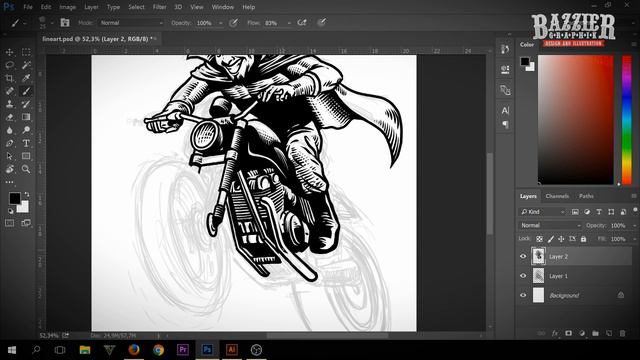The width and height of the screenshot is (640, 360).
Task: Click the Create new group folder icon
Action: (x=595, y=333)
